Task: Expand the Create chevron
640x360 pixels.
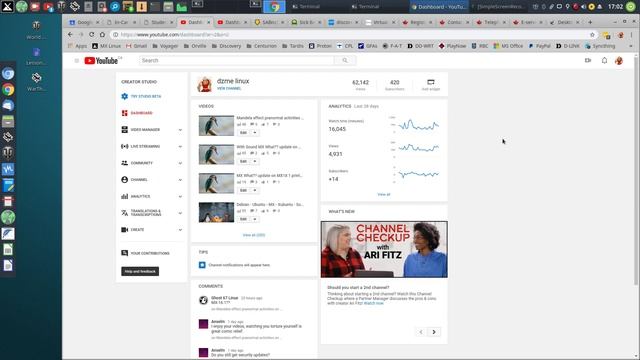Action: pyautogui.click(x=180, y=230)
